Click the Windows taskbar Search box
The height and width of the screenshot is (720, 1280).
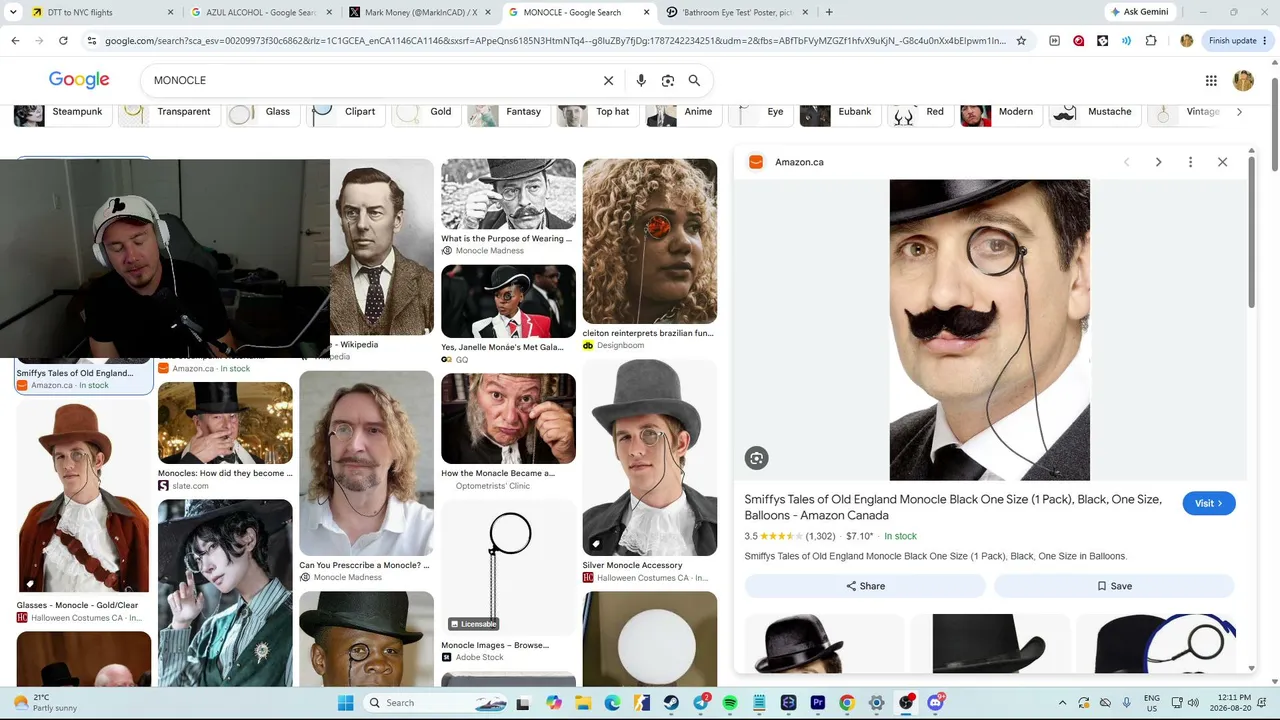click(x=433, y=703)
